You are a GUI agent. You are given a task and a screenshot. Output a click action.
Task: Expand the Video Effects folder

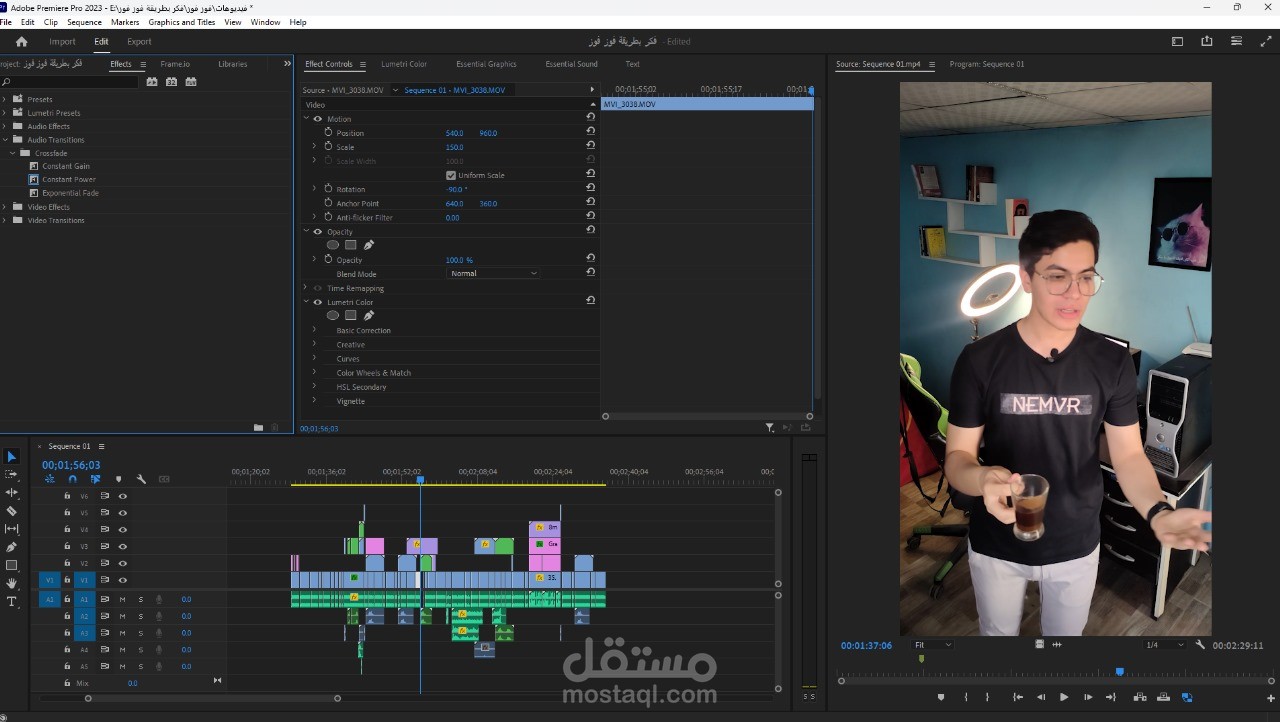pos(4,207)
